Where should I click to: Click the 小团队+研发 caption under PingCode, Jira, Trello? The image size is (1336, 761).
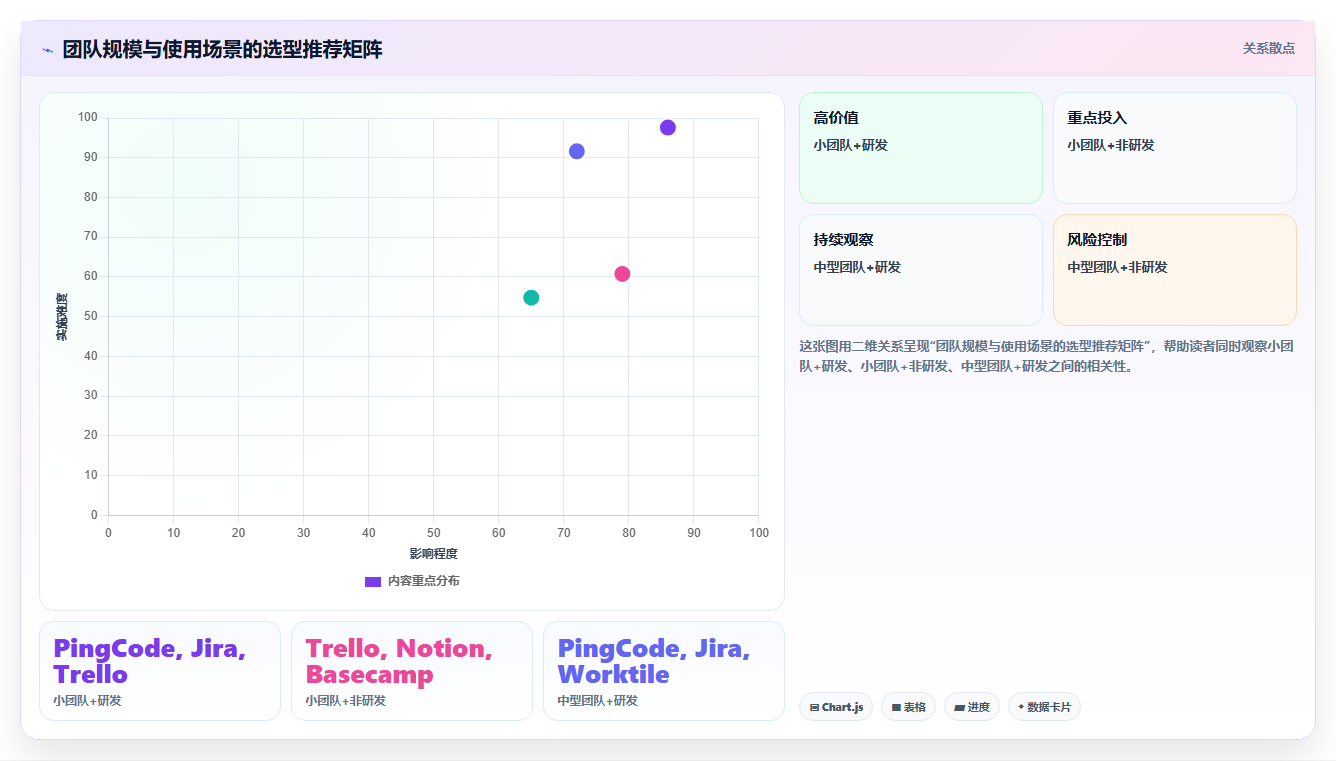87,701
